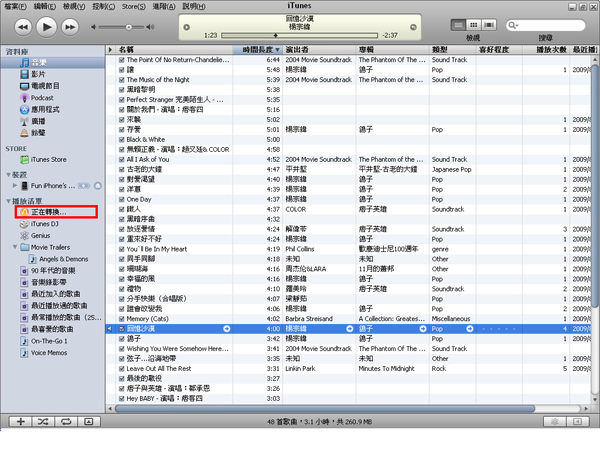The image size is (600, 450).
Task: Switch to grid view
Action: click(473, 25)
